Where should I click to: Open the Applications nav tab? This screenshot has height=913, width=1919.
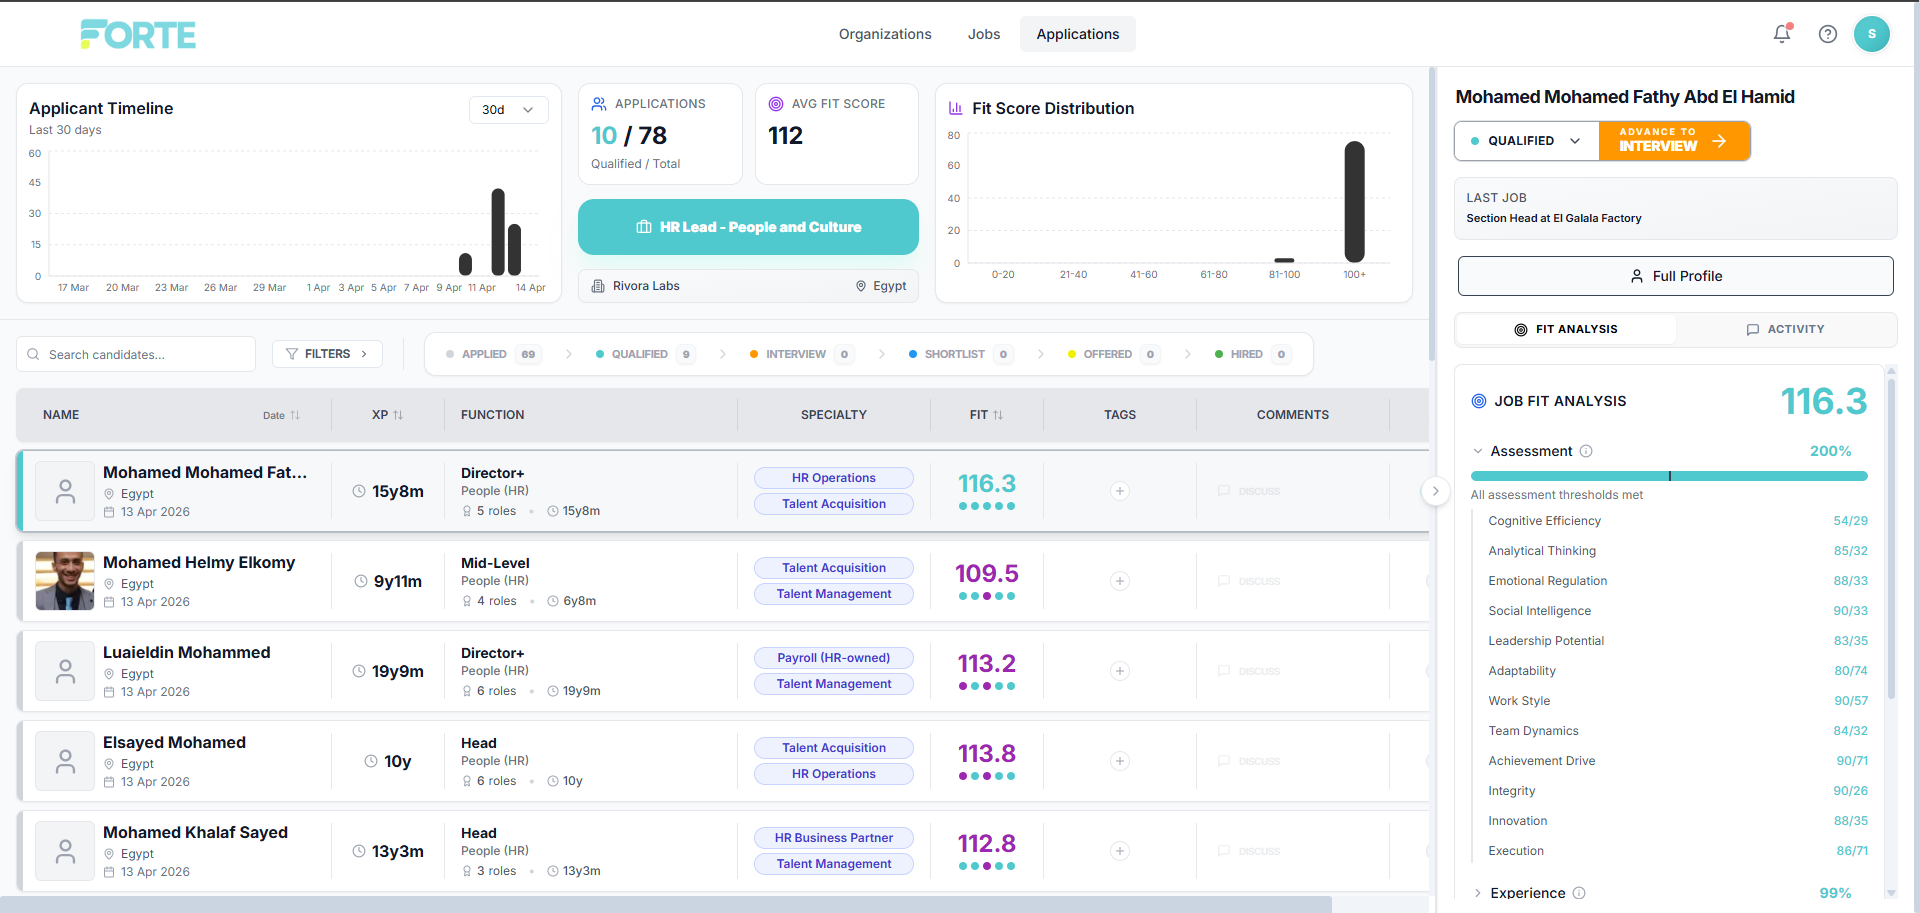[1078, 34]
